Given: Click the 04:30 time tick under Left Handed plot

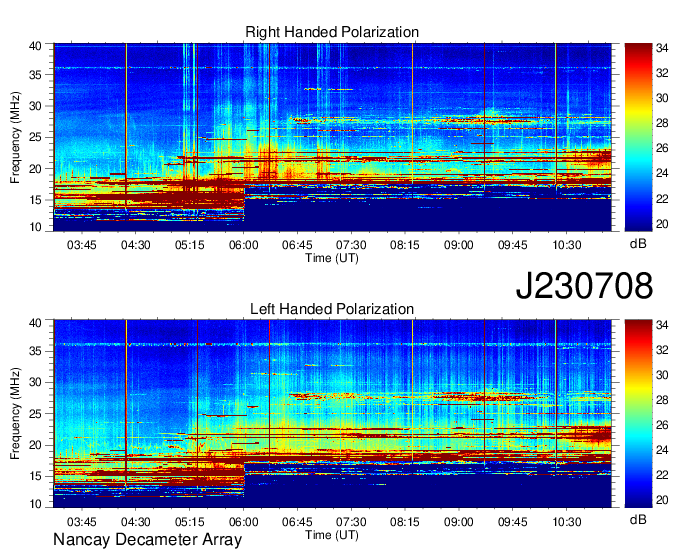Looking at the screenshot, I should (x=135, y=522).
